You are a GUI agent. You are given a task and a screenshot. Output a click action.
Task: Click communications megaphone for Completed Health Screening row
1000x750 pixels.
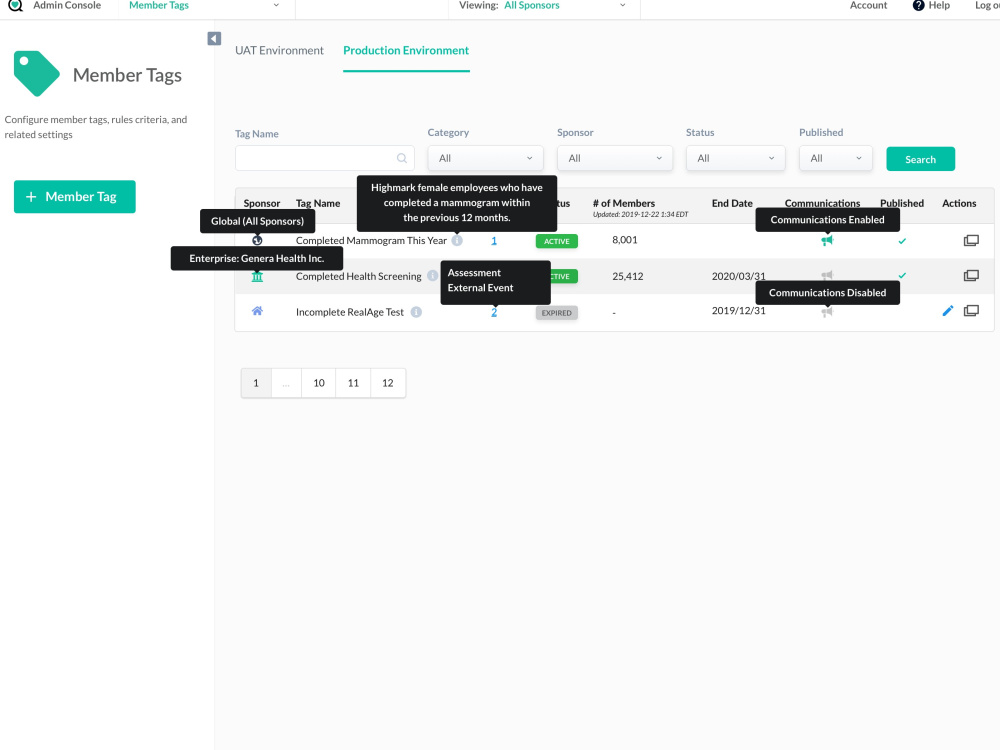[827, 276]
